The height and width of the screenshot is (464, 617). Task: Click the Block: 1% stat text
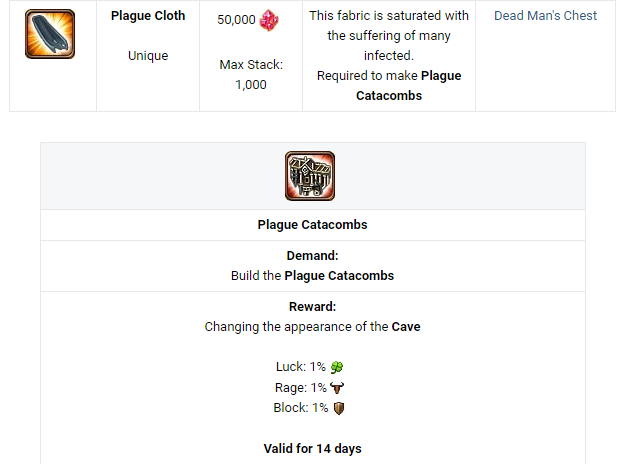tap(301, 408)
